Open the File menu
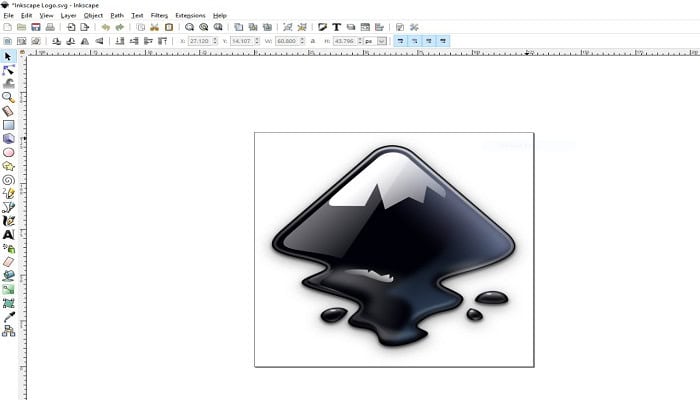The width and height of the screenshot is (700, 400). (x=8, y=15)
